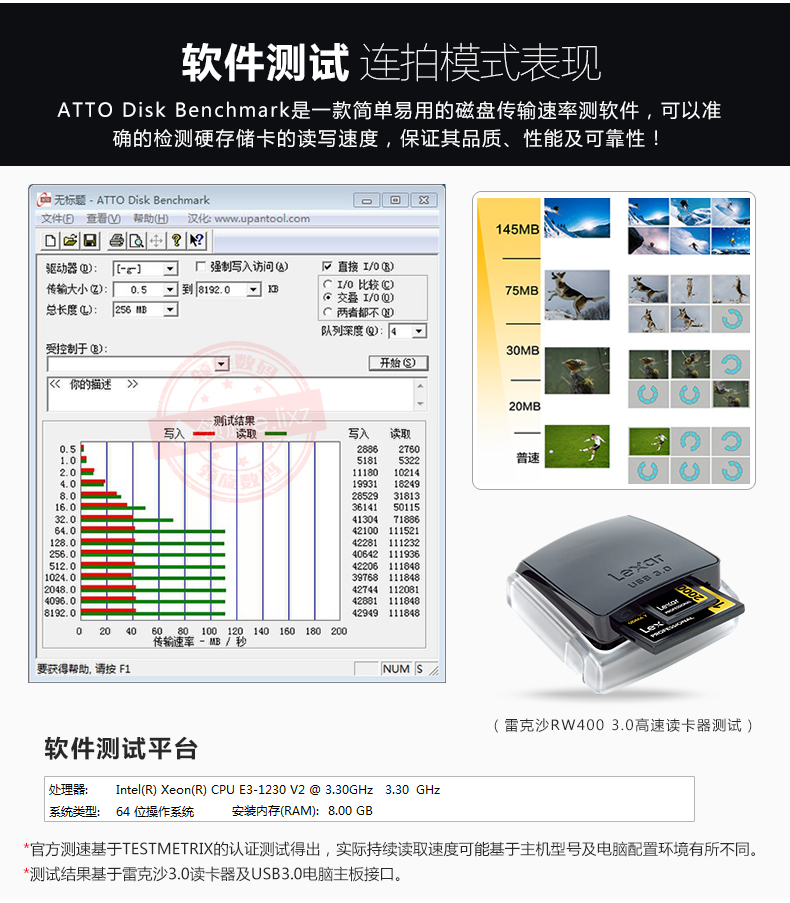
Task: Click the bird photo next to 30MB
Action: pyautogui.click(x=576, y=370)
